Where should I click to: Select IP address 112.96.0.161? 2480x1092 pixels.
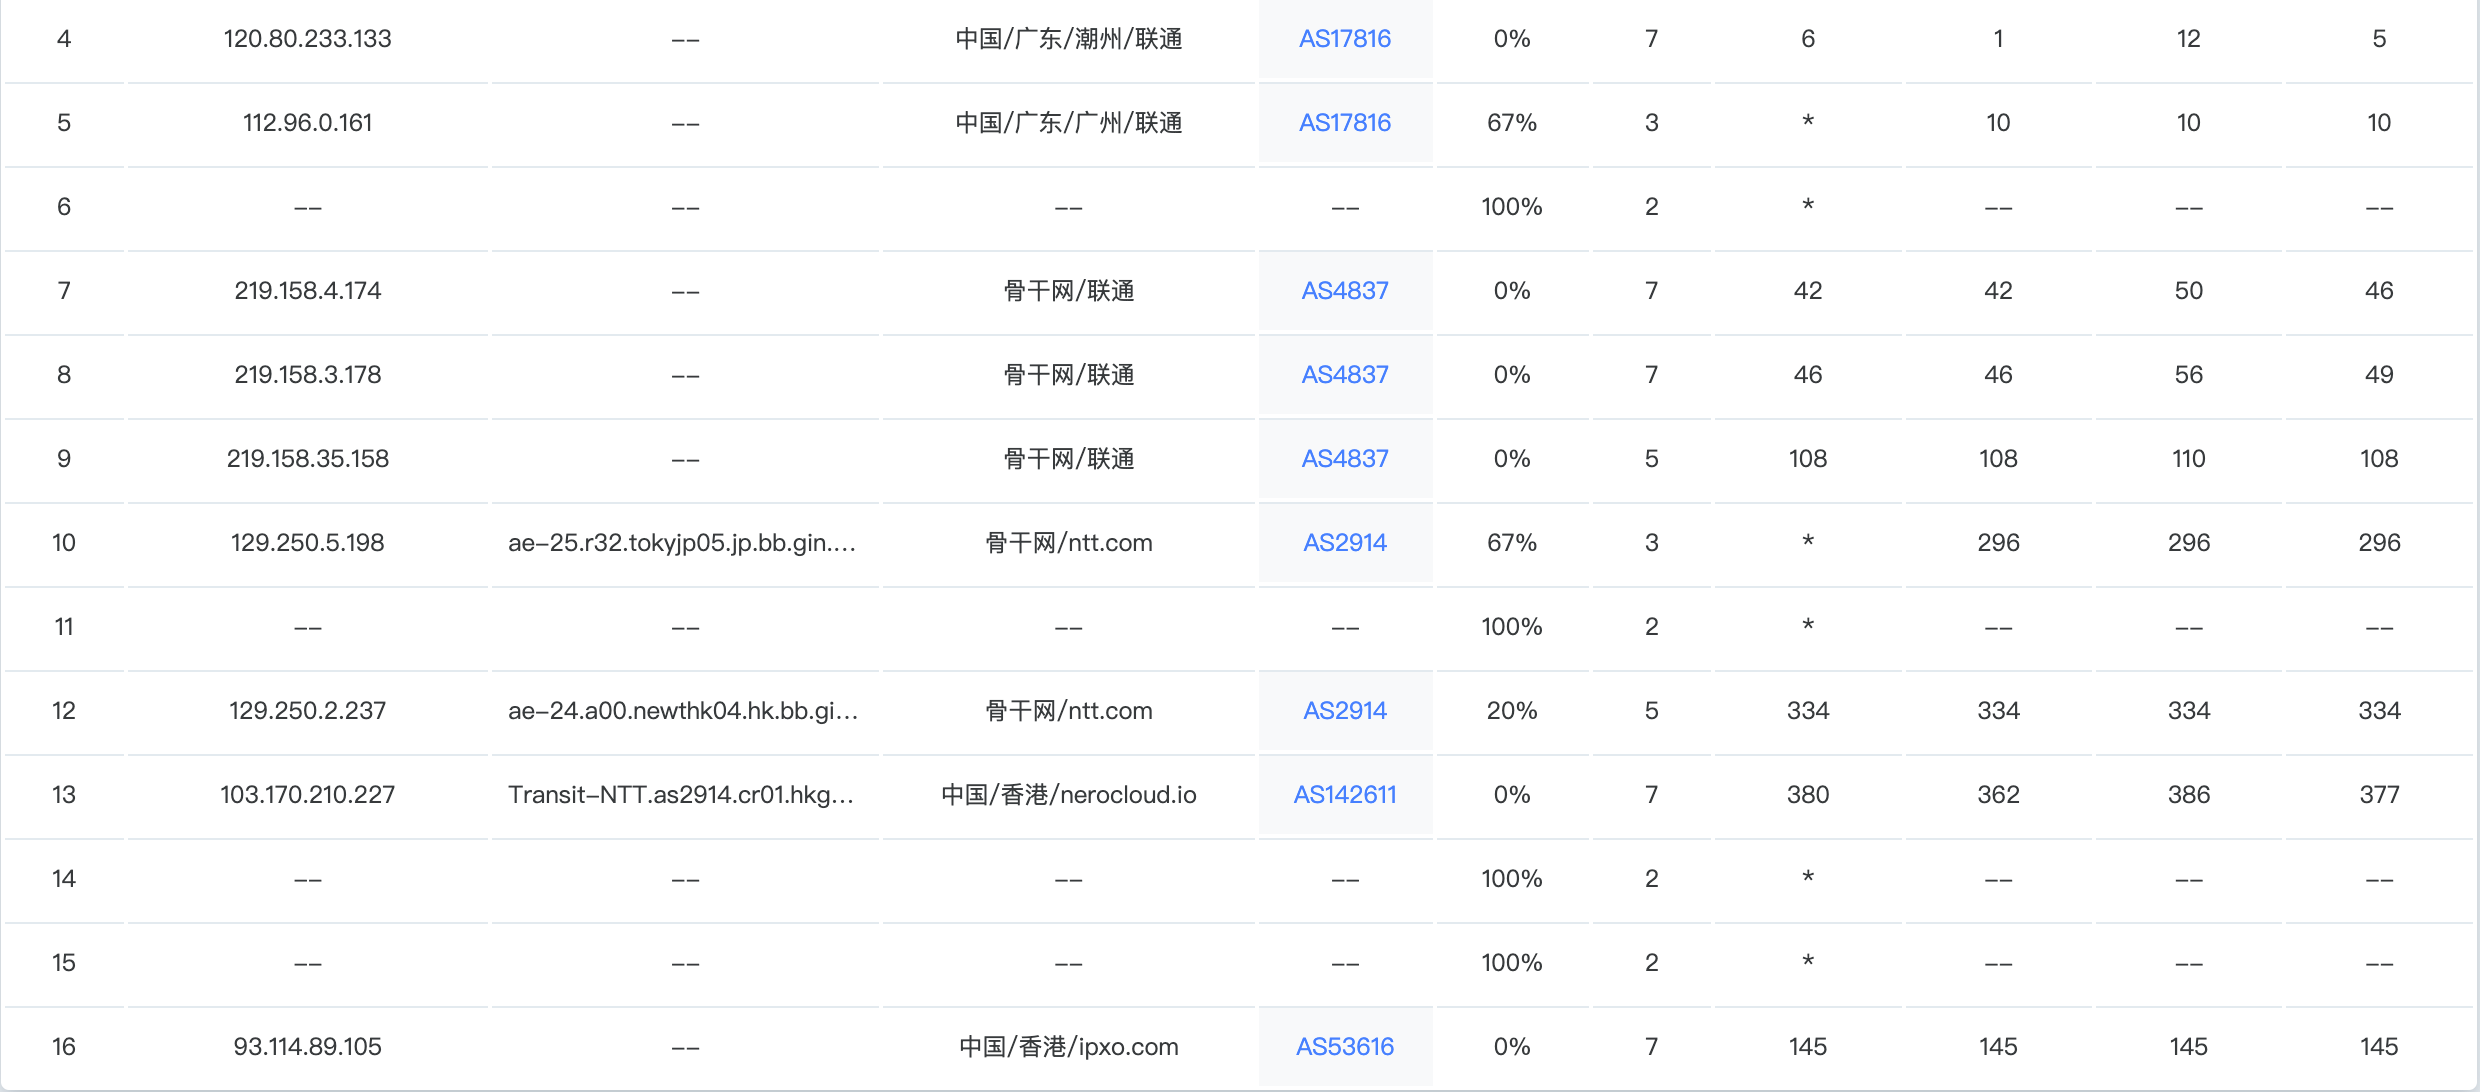point(307,123)
